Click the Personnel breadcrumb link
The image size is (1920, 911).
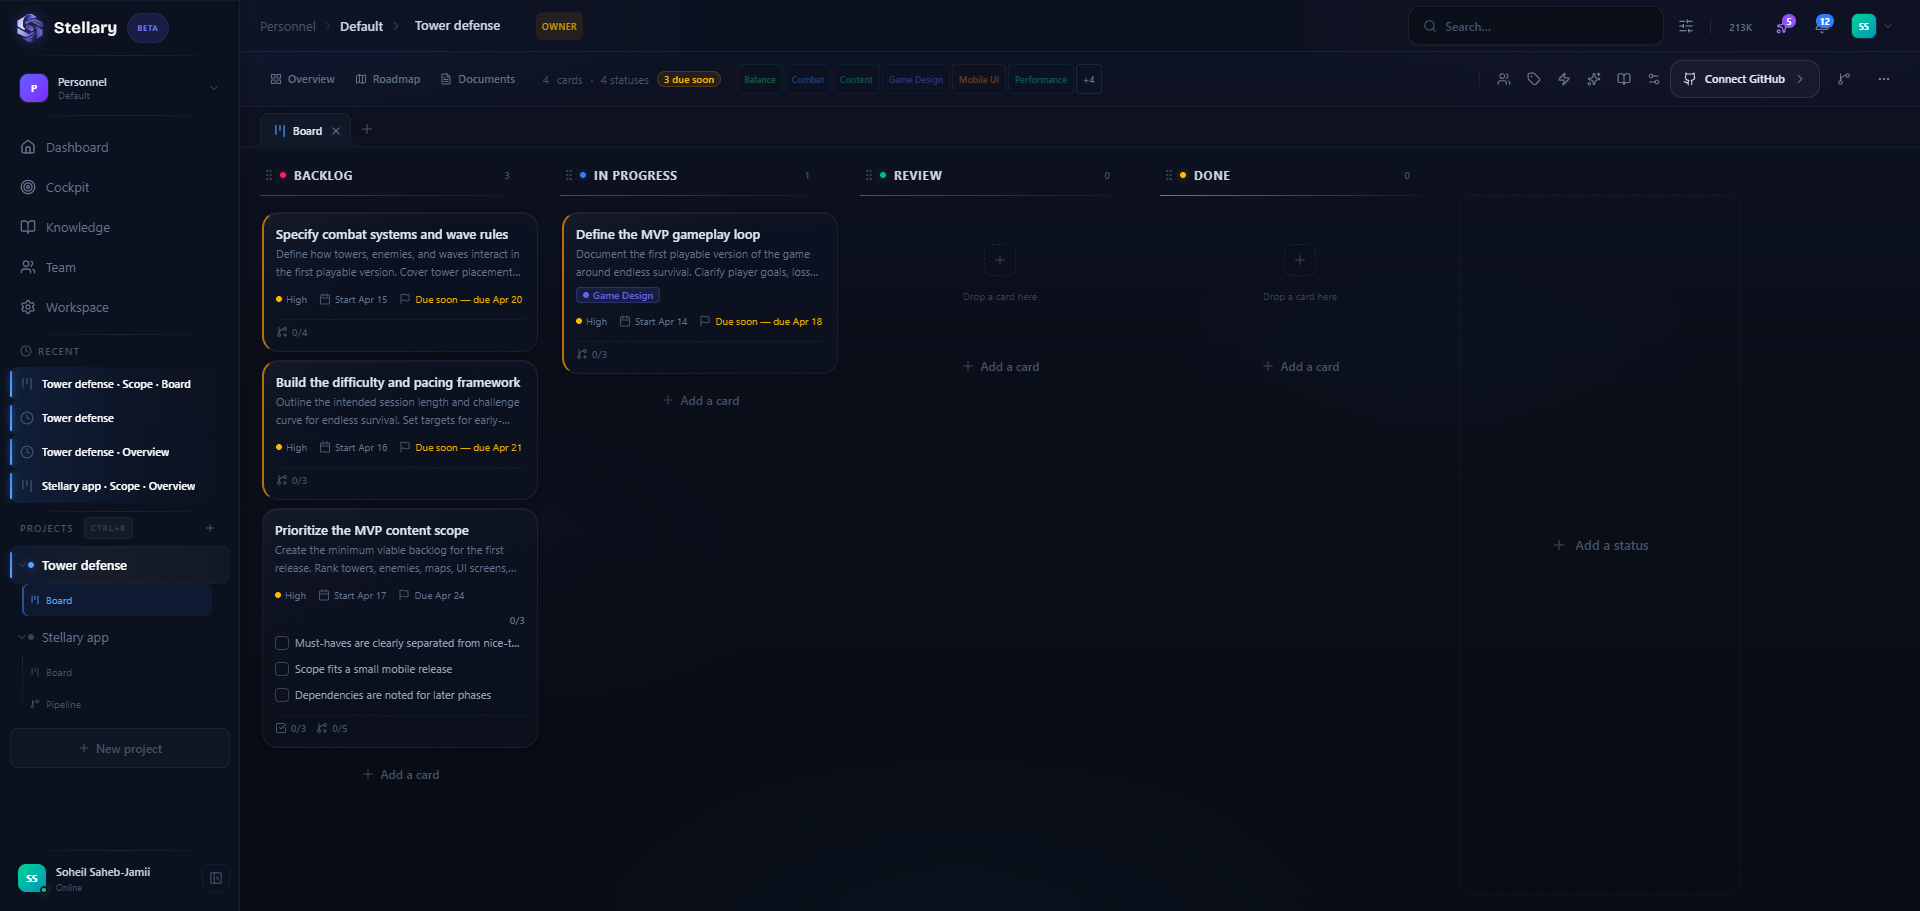click(287, 26)
